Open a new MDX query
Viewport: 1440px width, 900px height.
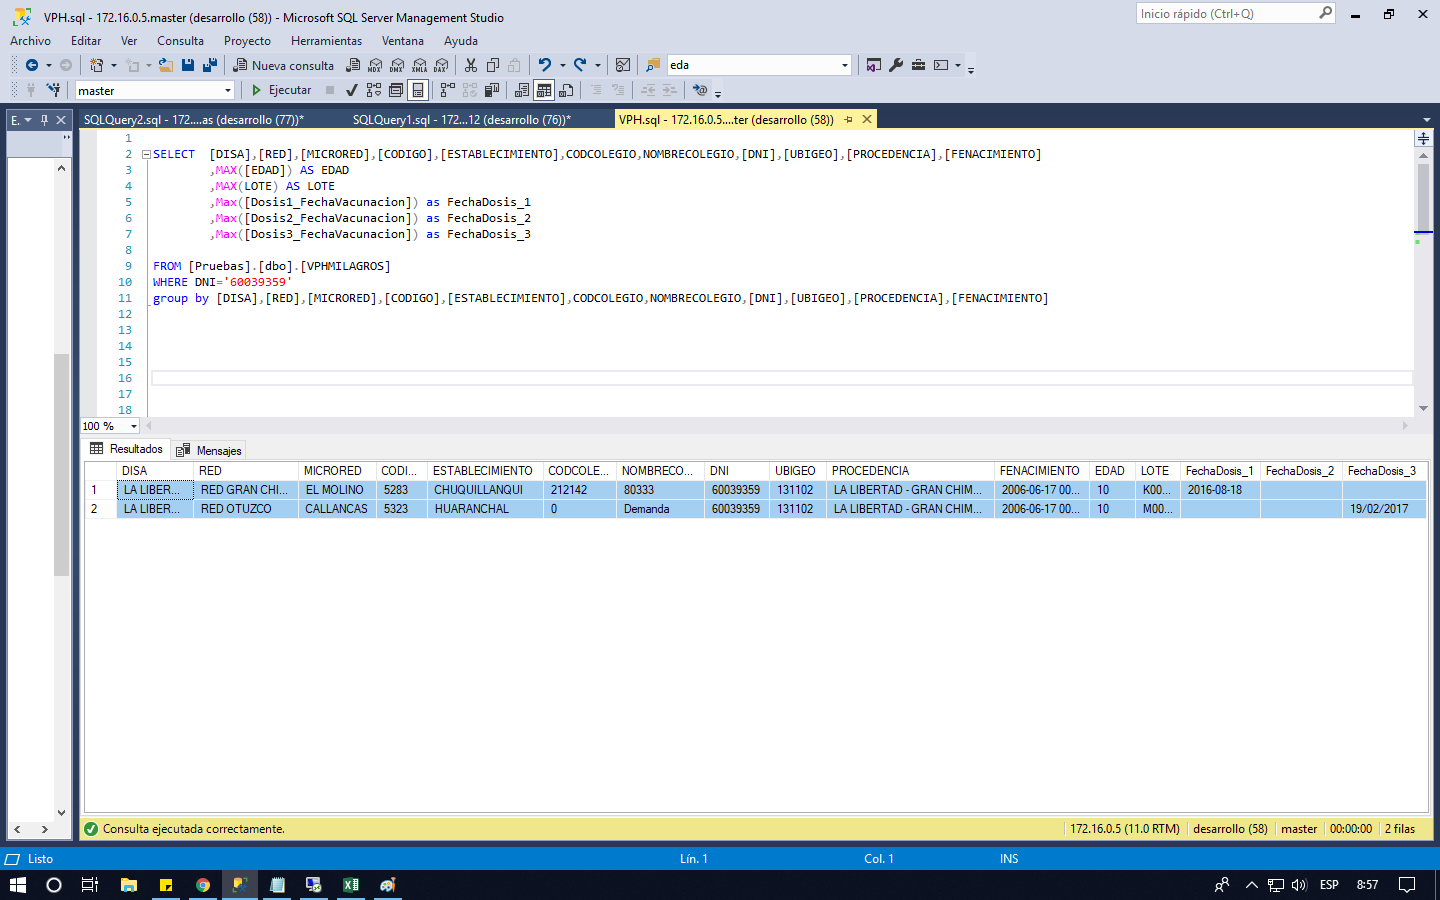tap(375, 65)
